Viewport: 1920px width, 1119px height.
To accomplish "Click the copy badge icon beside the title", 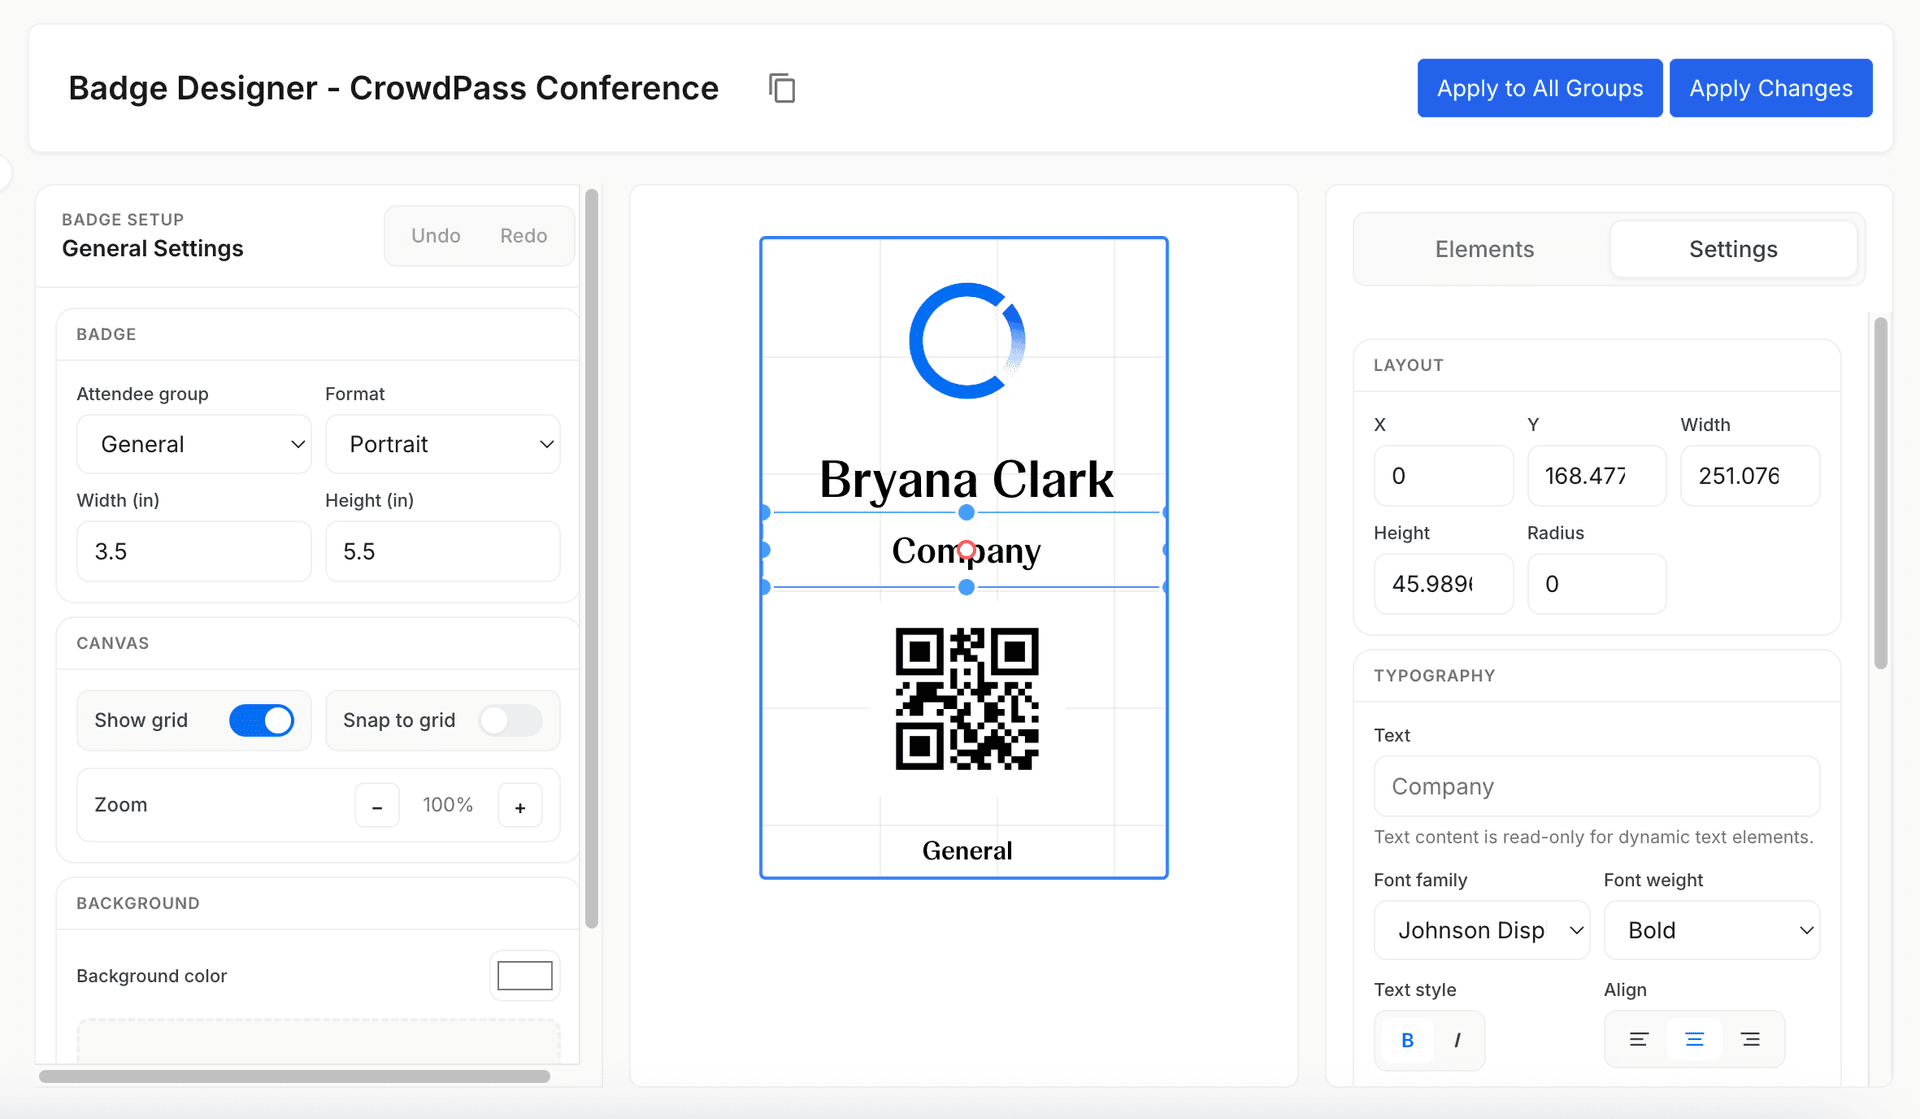I will [782, 88].
